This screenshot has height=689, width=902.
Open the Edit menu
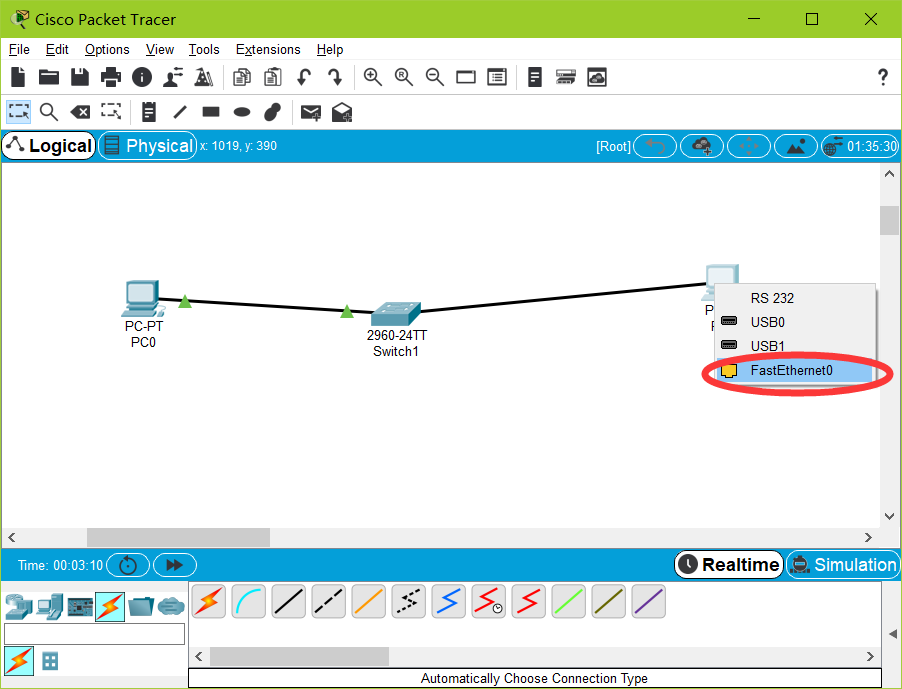click(x=57, y=49)
